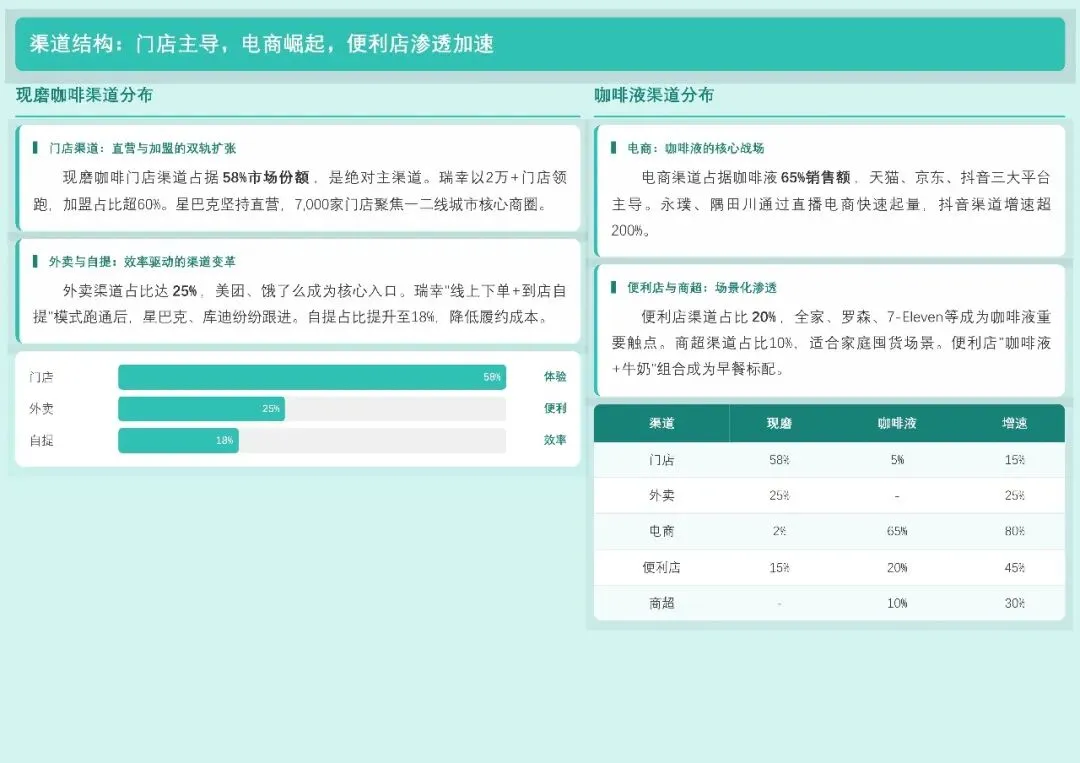Select the "便利店" row name in the table
The height and width of the screenshot is (763, 1080).
(x=661, y=567)
